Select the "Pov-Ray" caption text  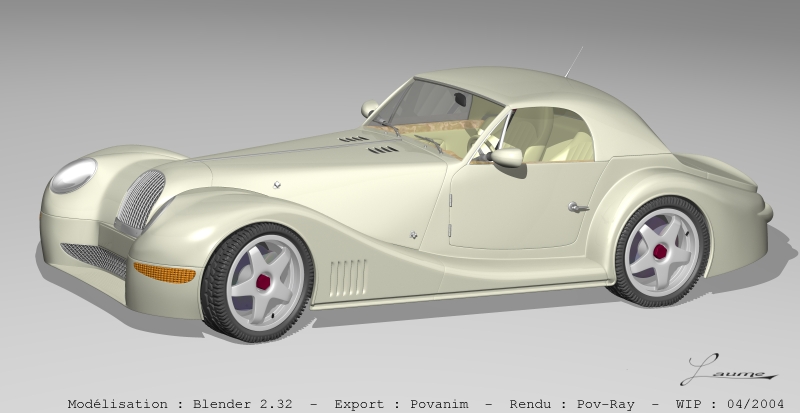(x=606, y=404)
